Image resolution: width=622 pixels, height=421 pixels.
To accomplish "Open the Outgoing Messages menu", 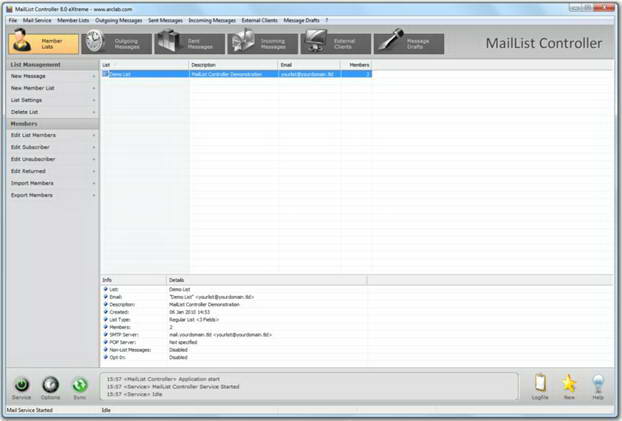I will point(118,20).
